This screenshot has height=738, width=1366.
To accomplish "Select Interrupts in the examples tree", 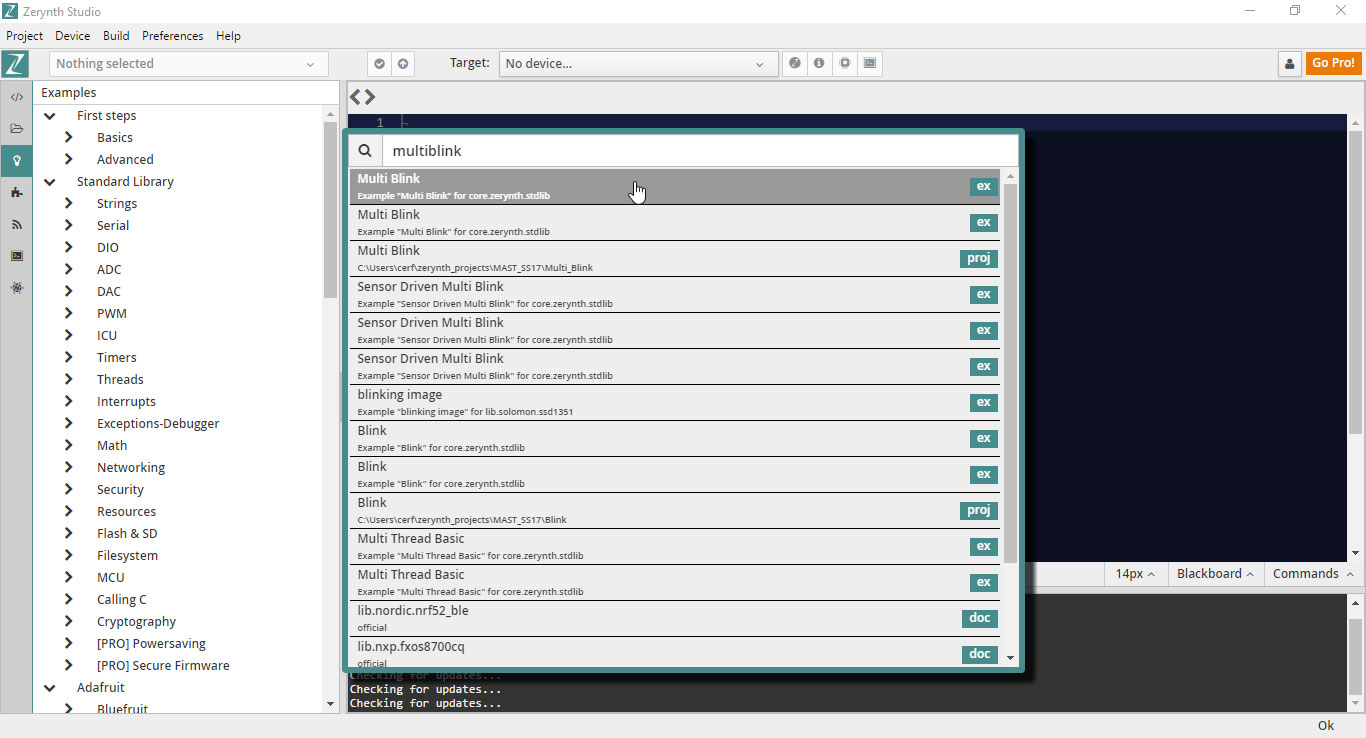I will (x=126, y=402).
